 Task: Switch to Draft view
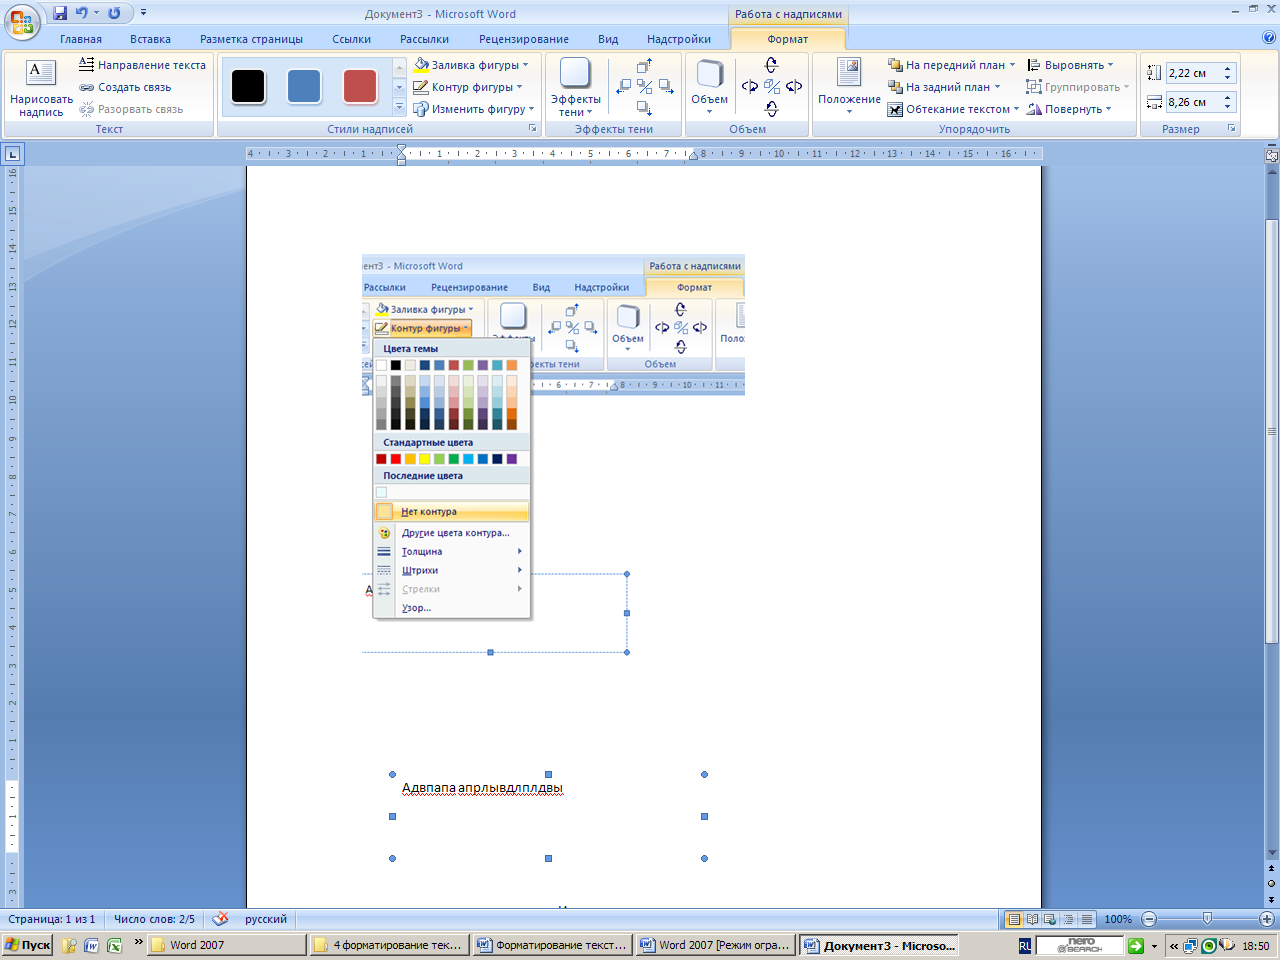point(1086,919)
